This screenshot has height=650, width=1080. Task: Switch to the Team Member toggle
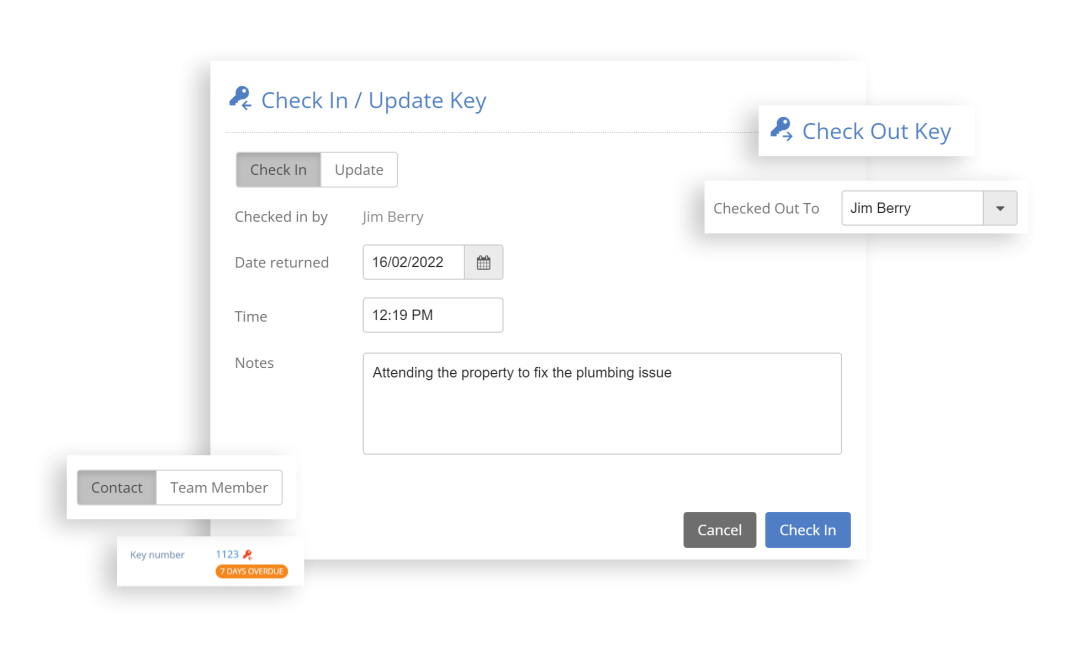click(219, 487)
